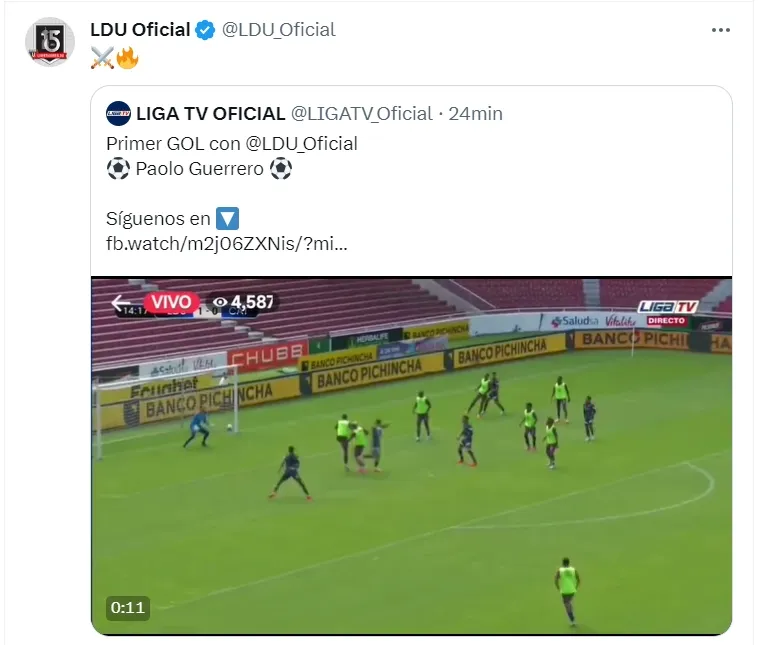Click the back arrow in video overlay

(x=121, y=302)
